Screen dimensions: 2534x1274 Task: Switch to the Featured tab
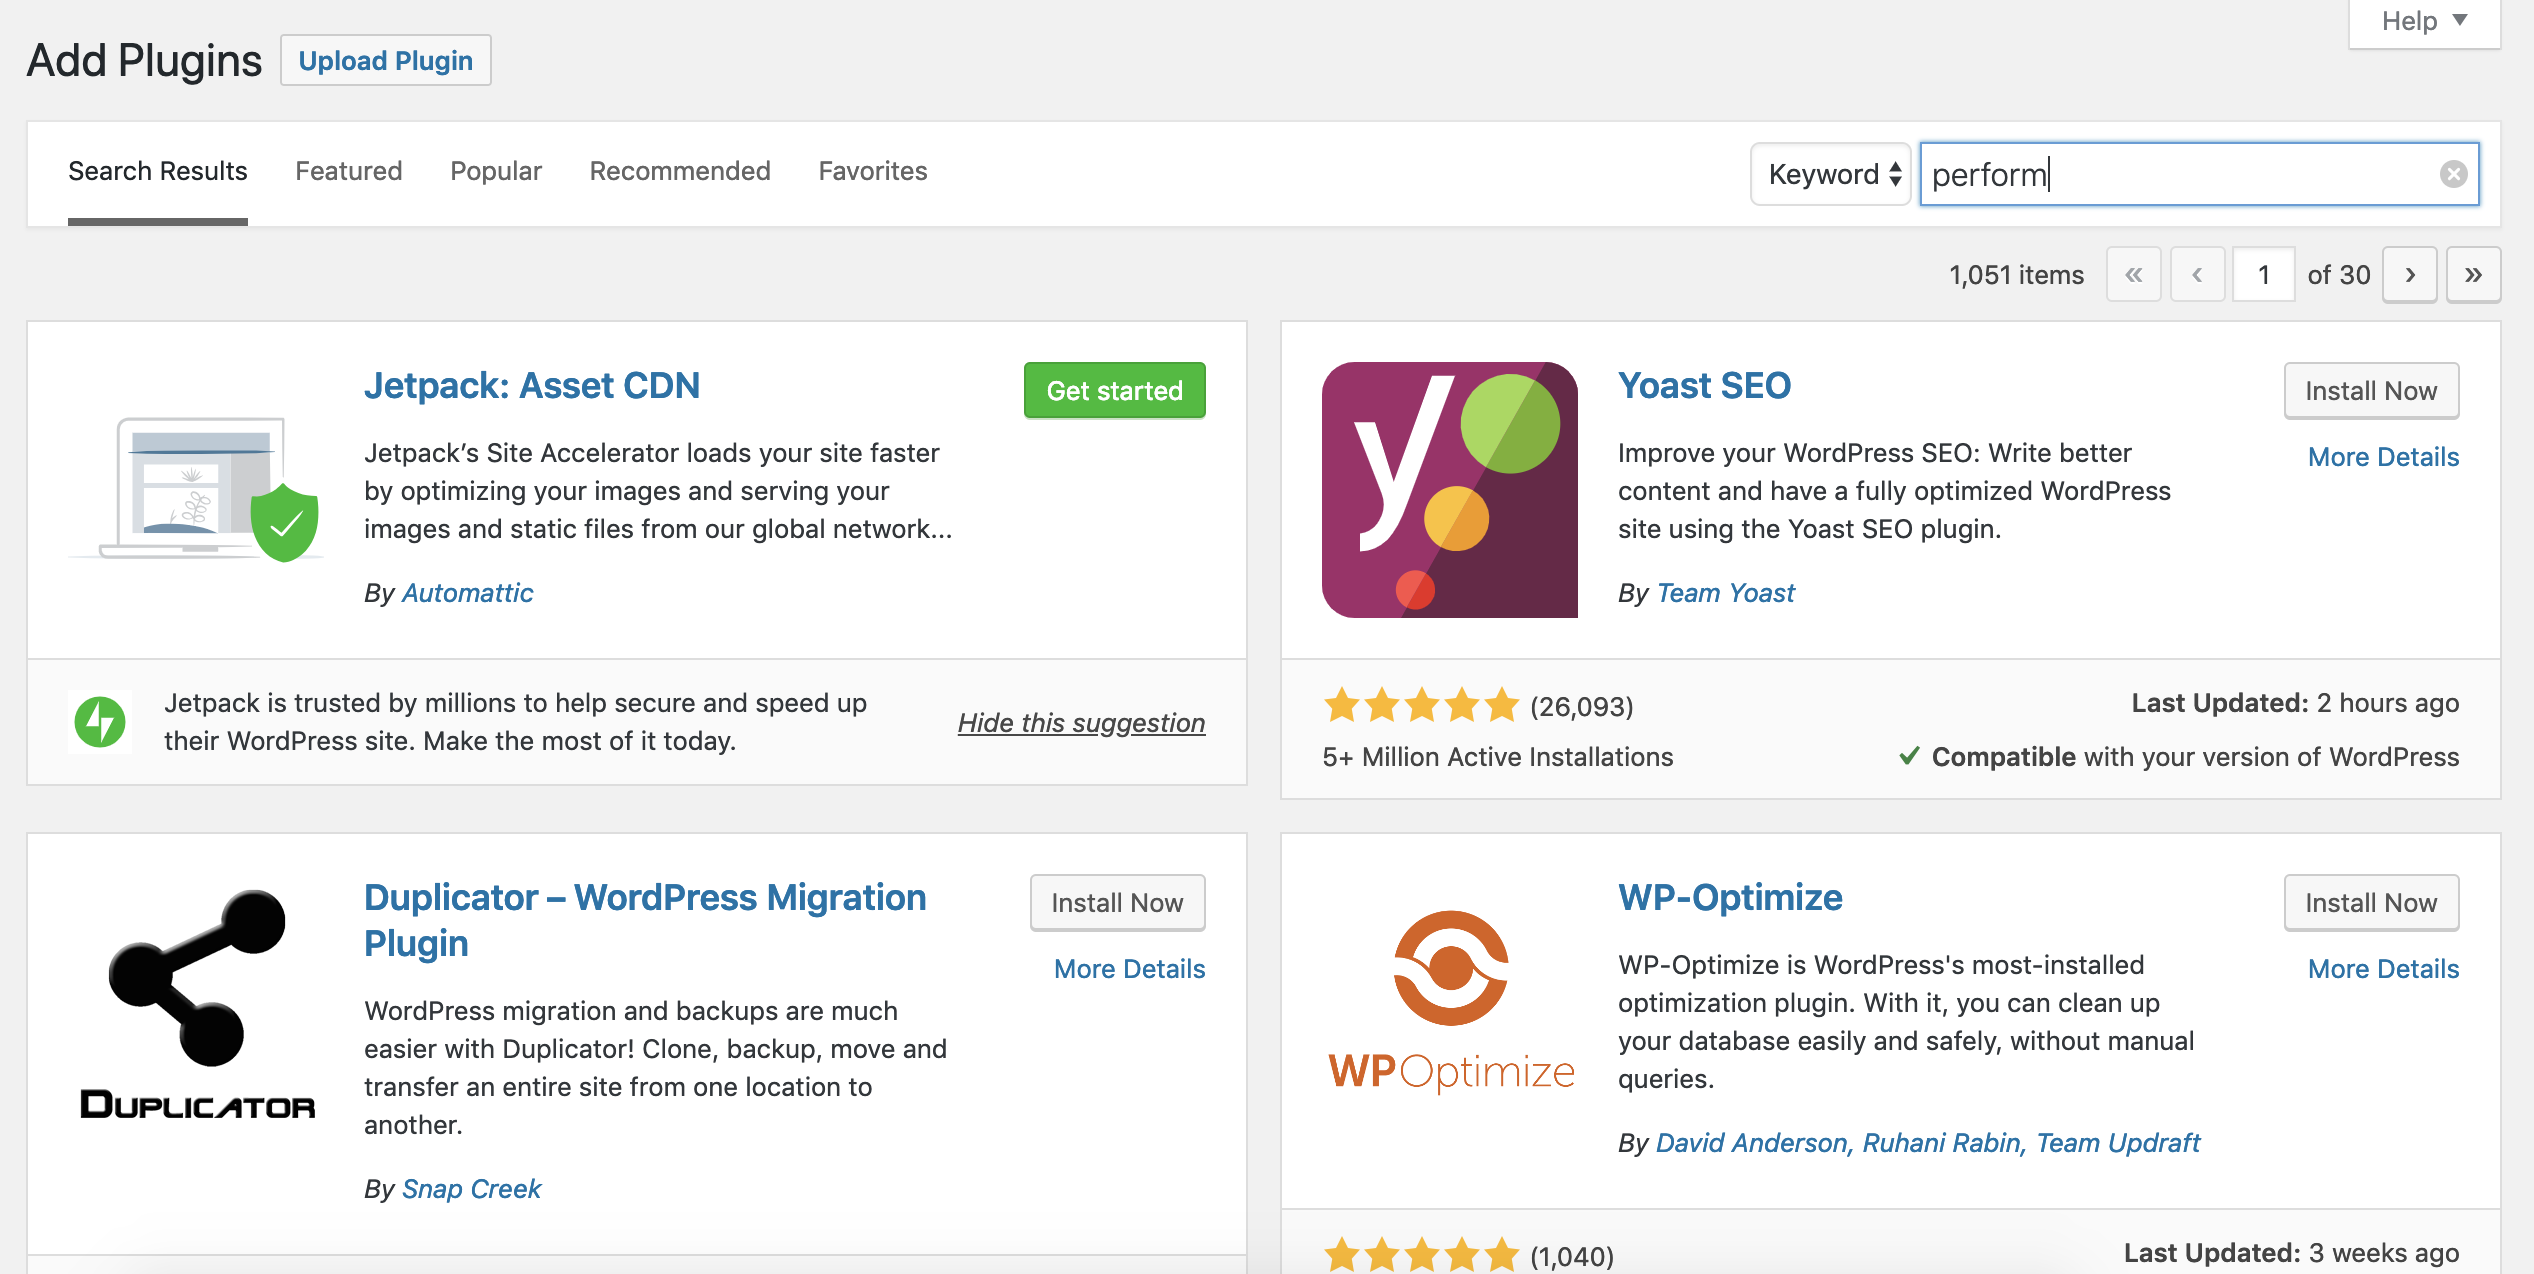pyautogui.click(x=348, y=171)
